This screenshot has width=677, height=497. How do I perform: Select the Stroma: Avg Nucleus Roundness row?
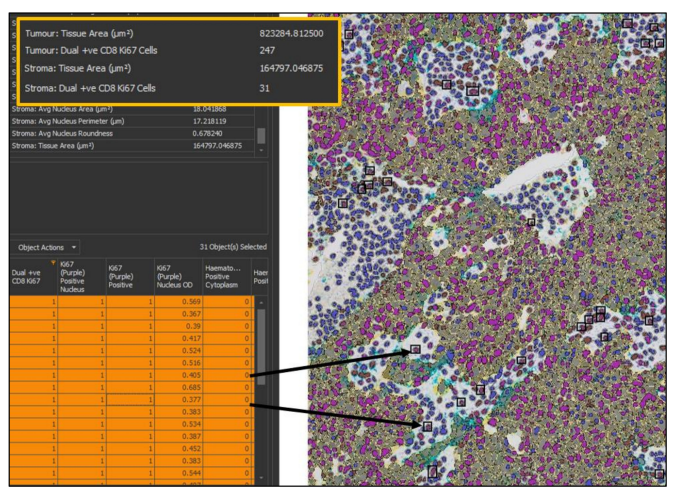pyautogui.click(x=131, y=133)
